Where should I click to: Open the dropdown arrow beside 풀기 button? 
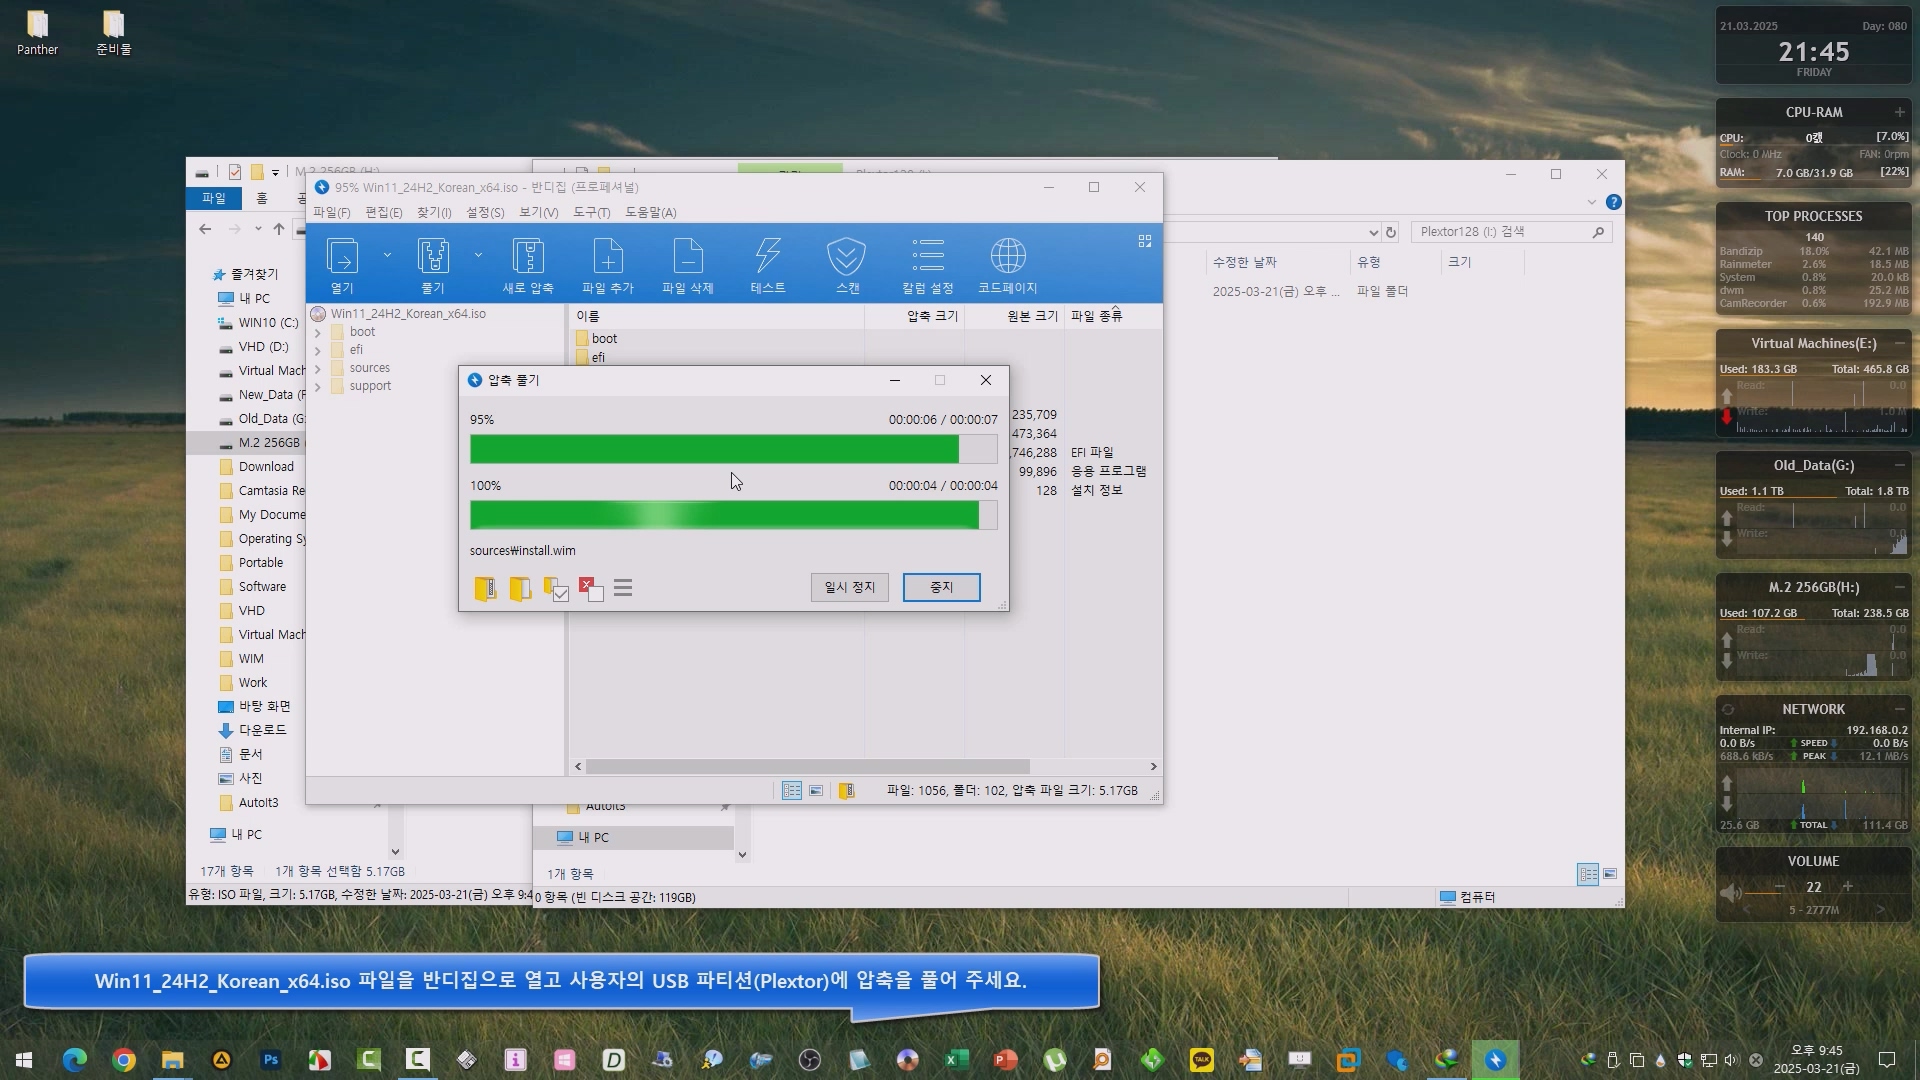click(x=478, y=256)
